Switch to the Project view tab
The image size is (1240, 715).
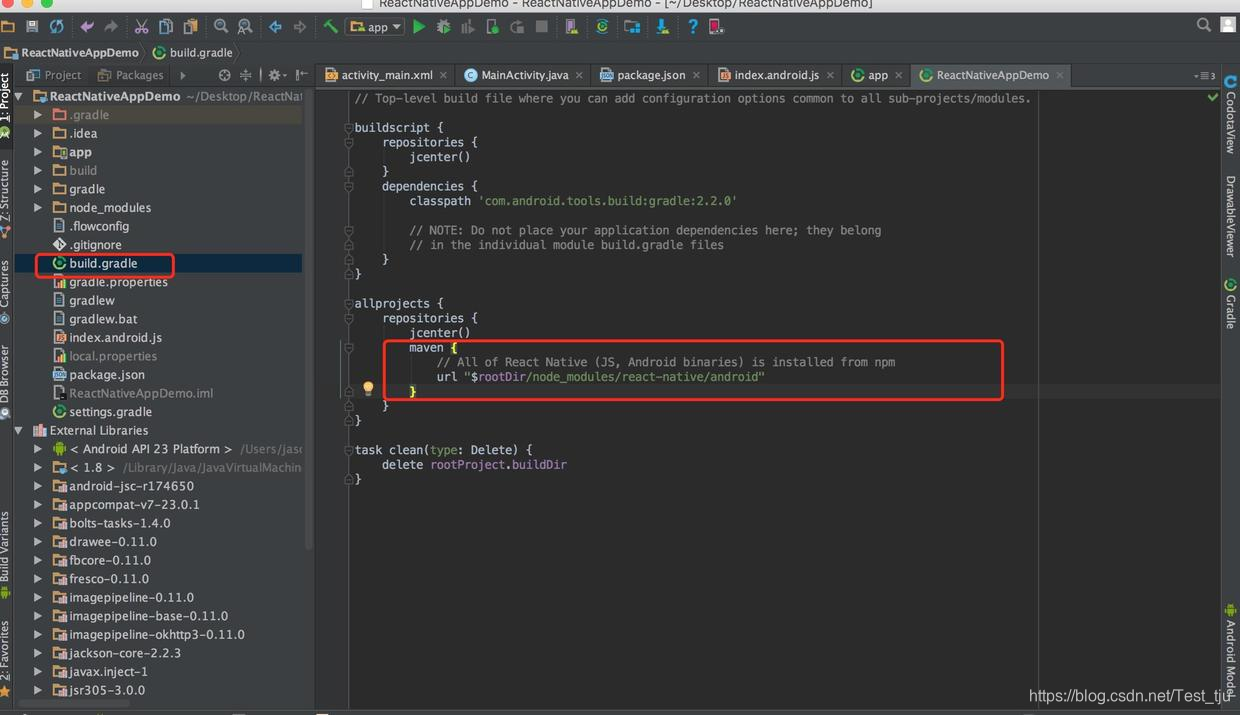click(x=54, y=75)
